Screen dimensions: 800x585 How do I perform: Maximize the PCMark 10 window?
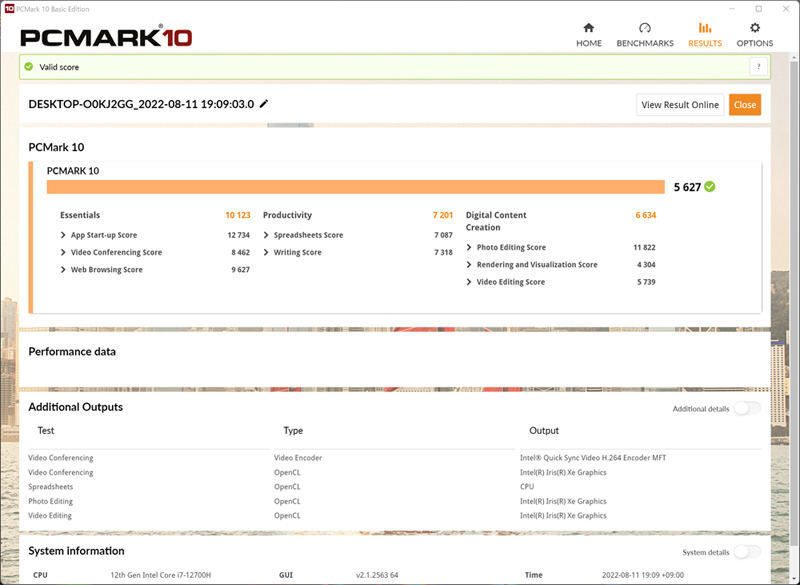(759, 9)
